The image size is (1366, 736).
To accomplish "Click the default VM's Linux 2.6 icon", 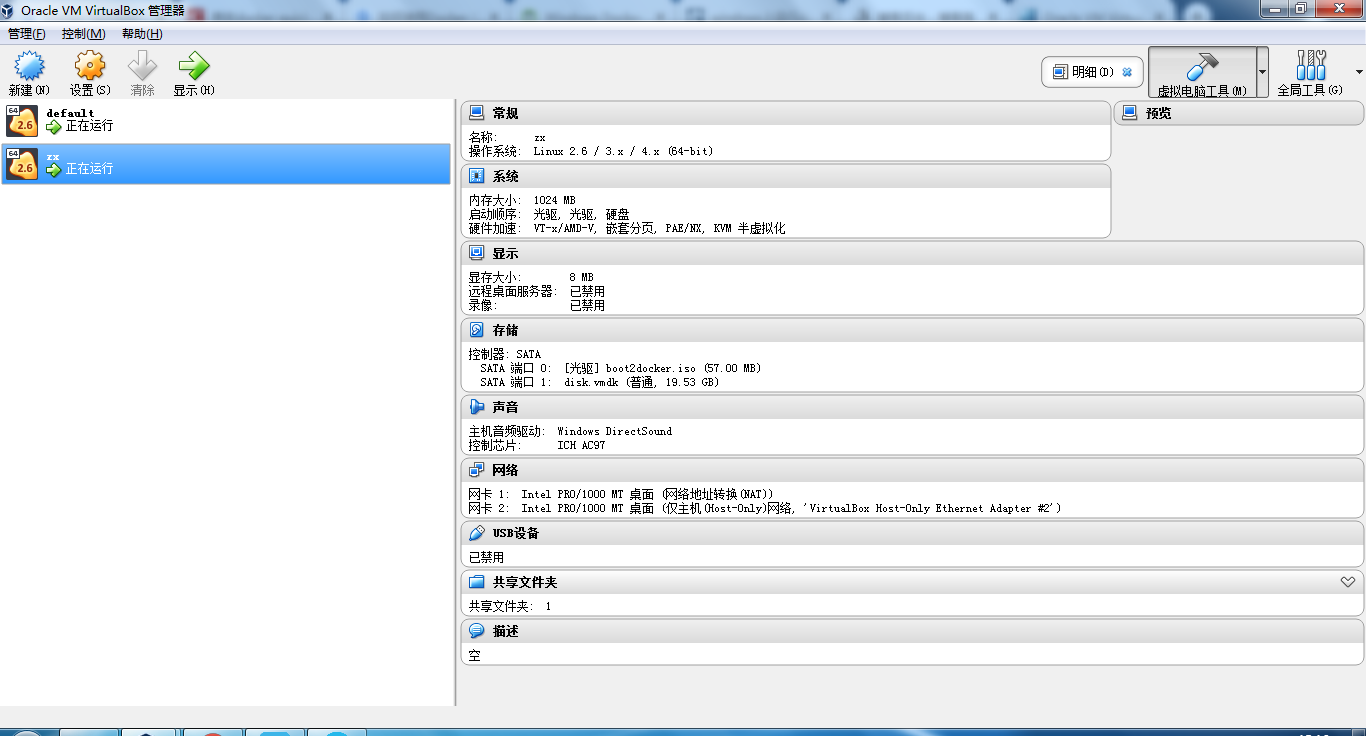I will click(x=22, y=120).
